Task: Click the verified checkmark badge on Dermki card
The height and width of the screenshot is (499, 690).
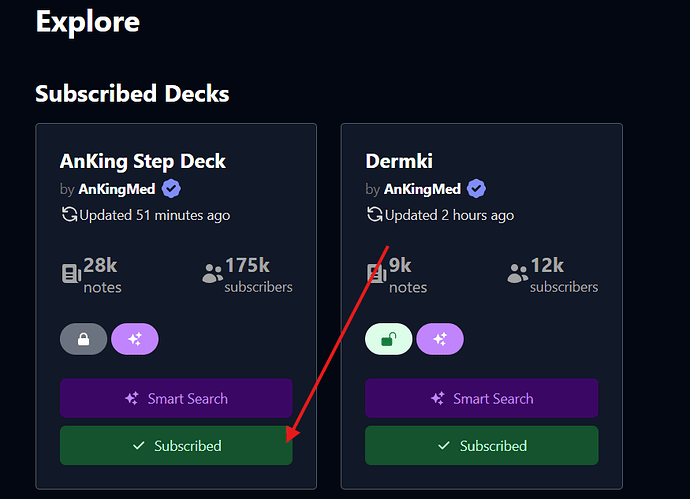Action: (477, 189)
